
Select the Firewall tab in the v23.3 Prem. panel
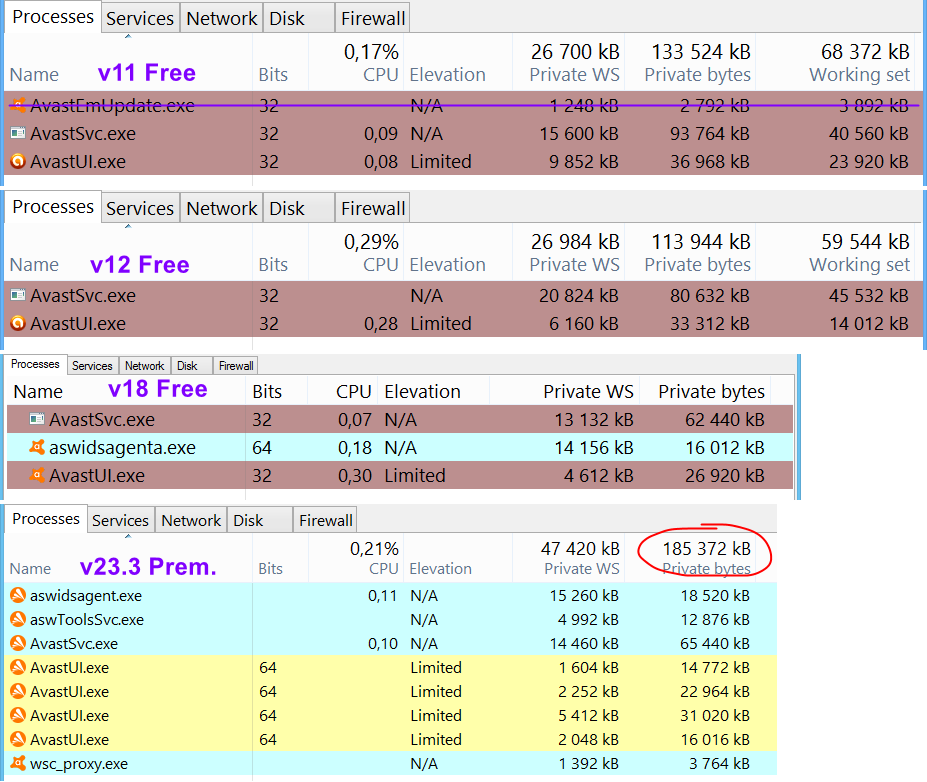point(326,520)
